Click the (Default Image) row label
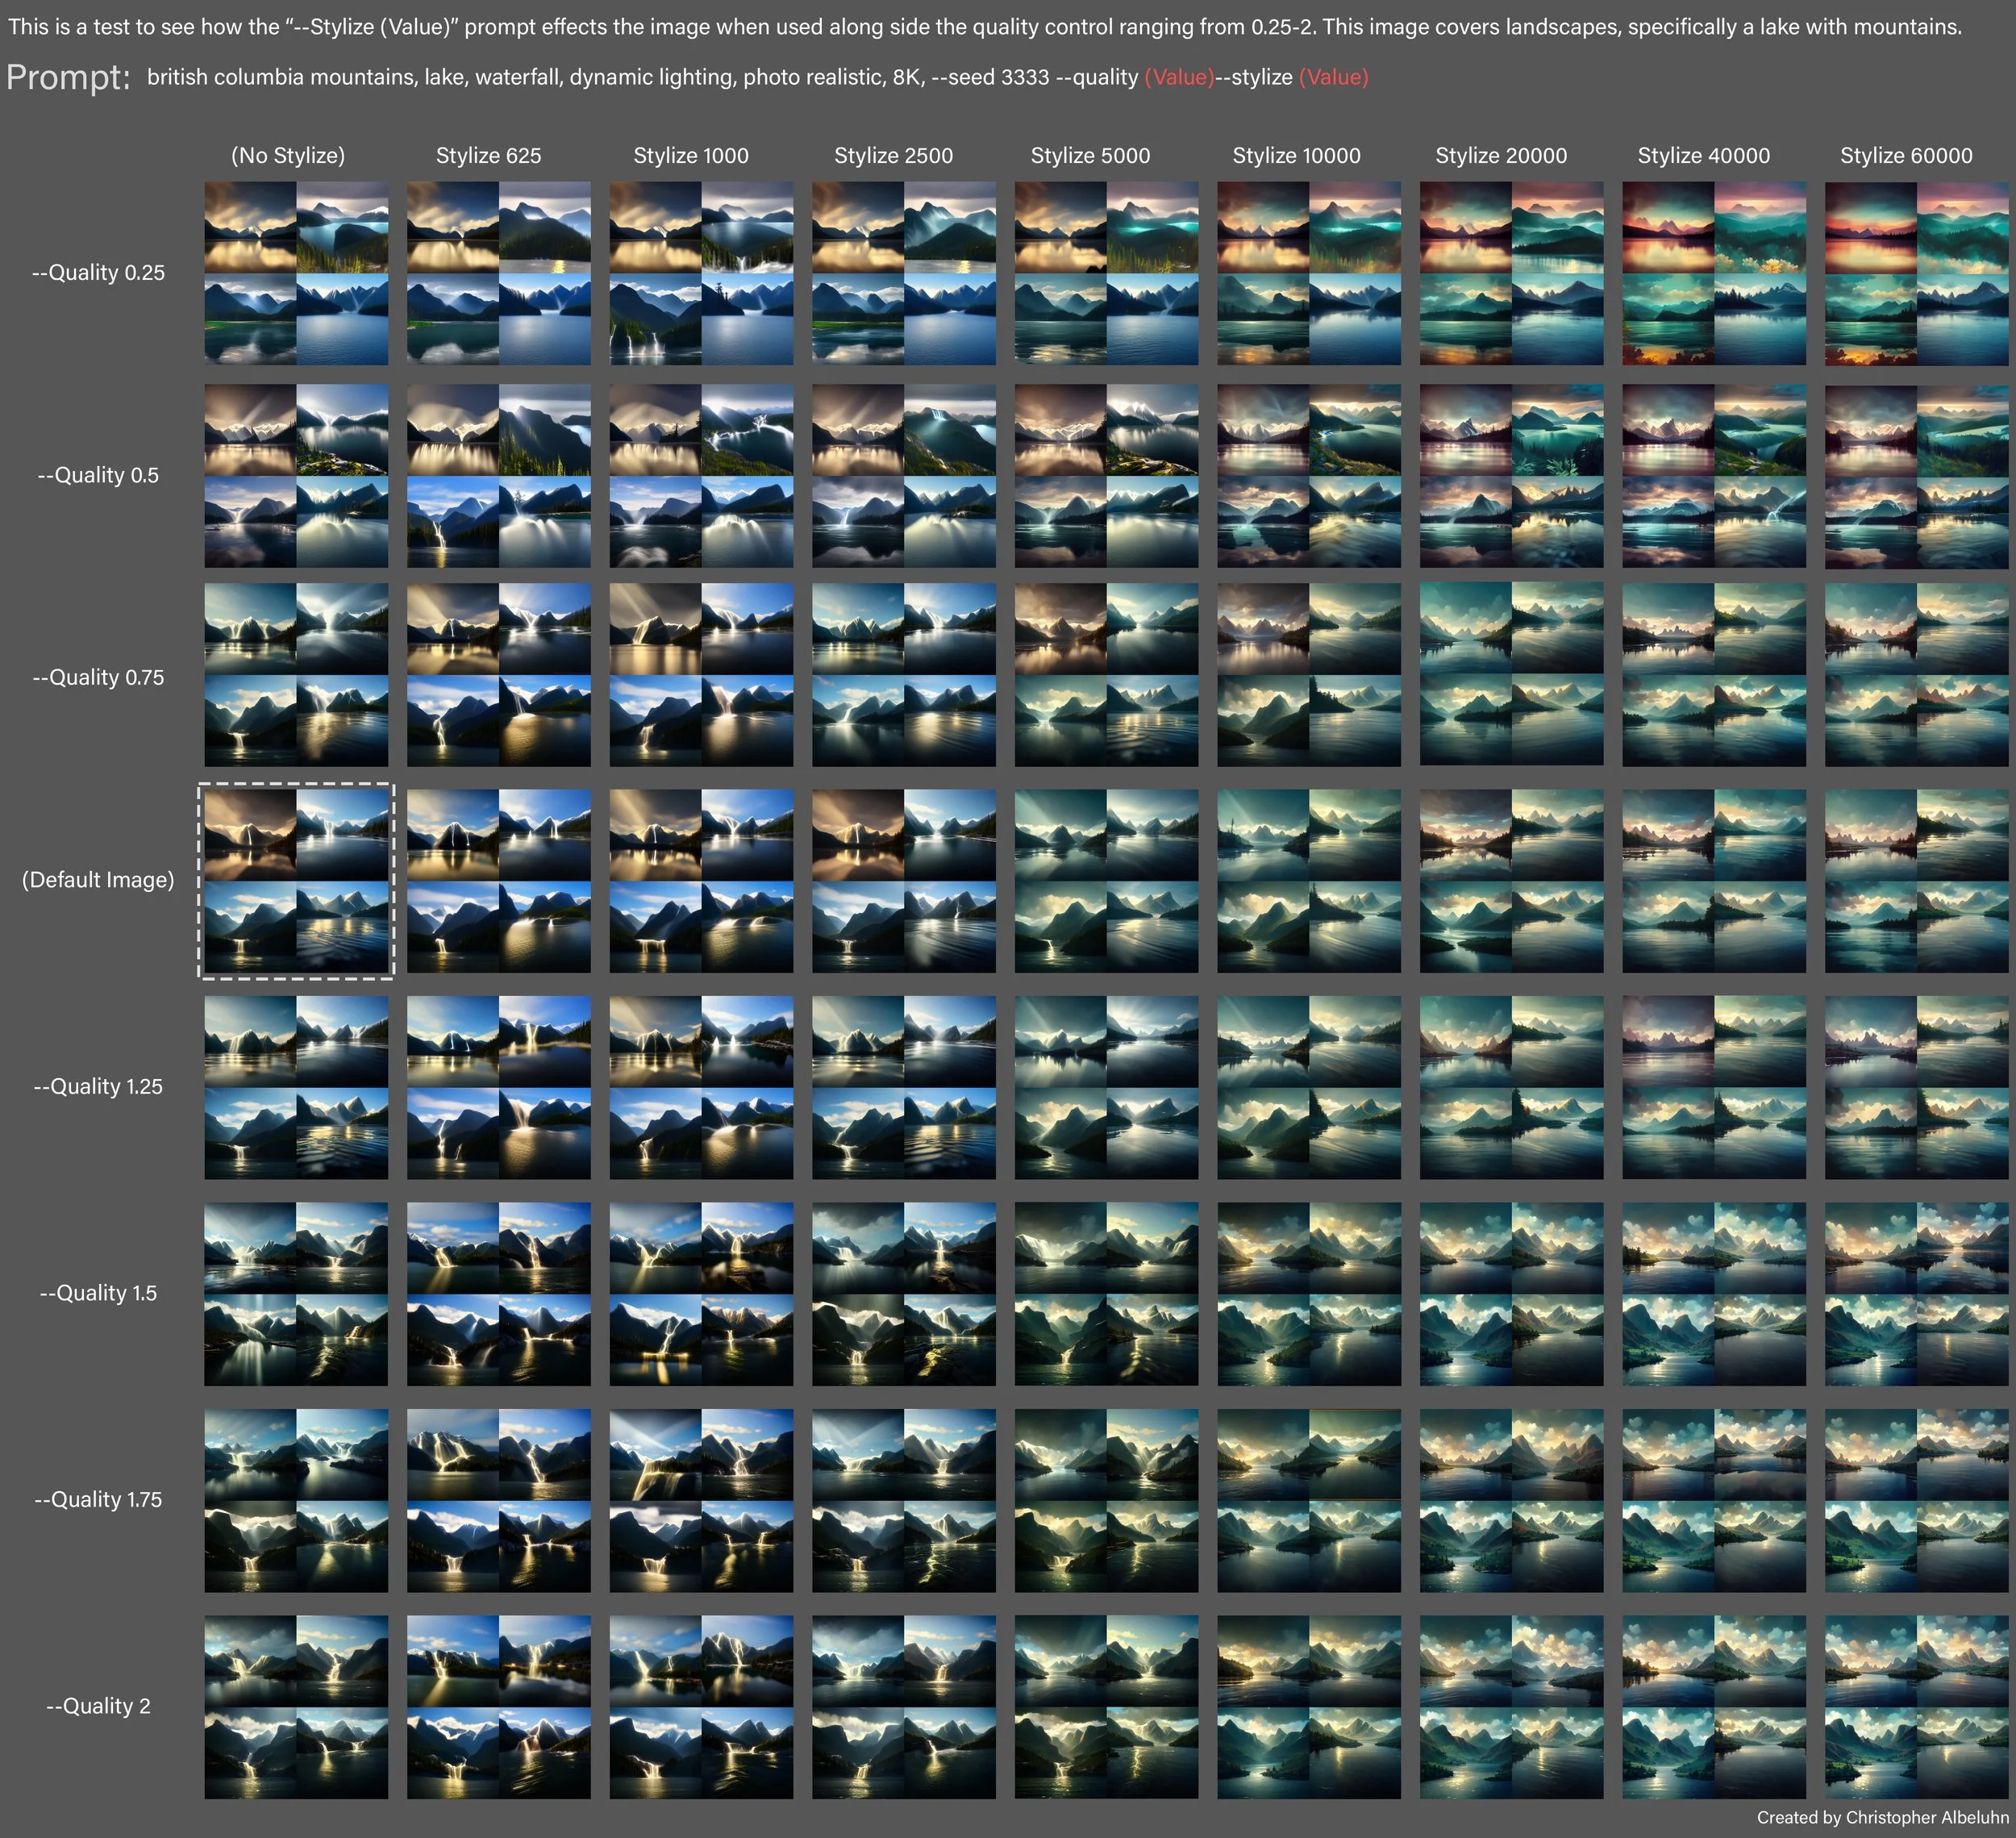2016x1838 pixels. click(98, 879)
